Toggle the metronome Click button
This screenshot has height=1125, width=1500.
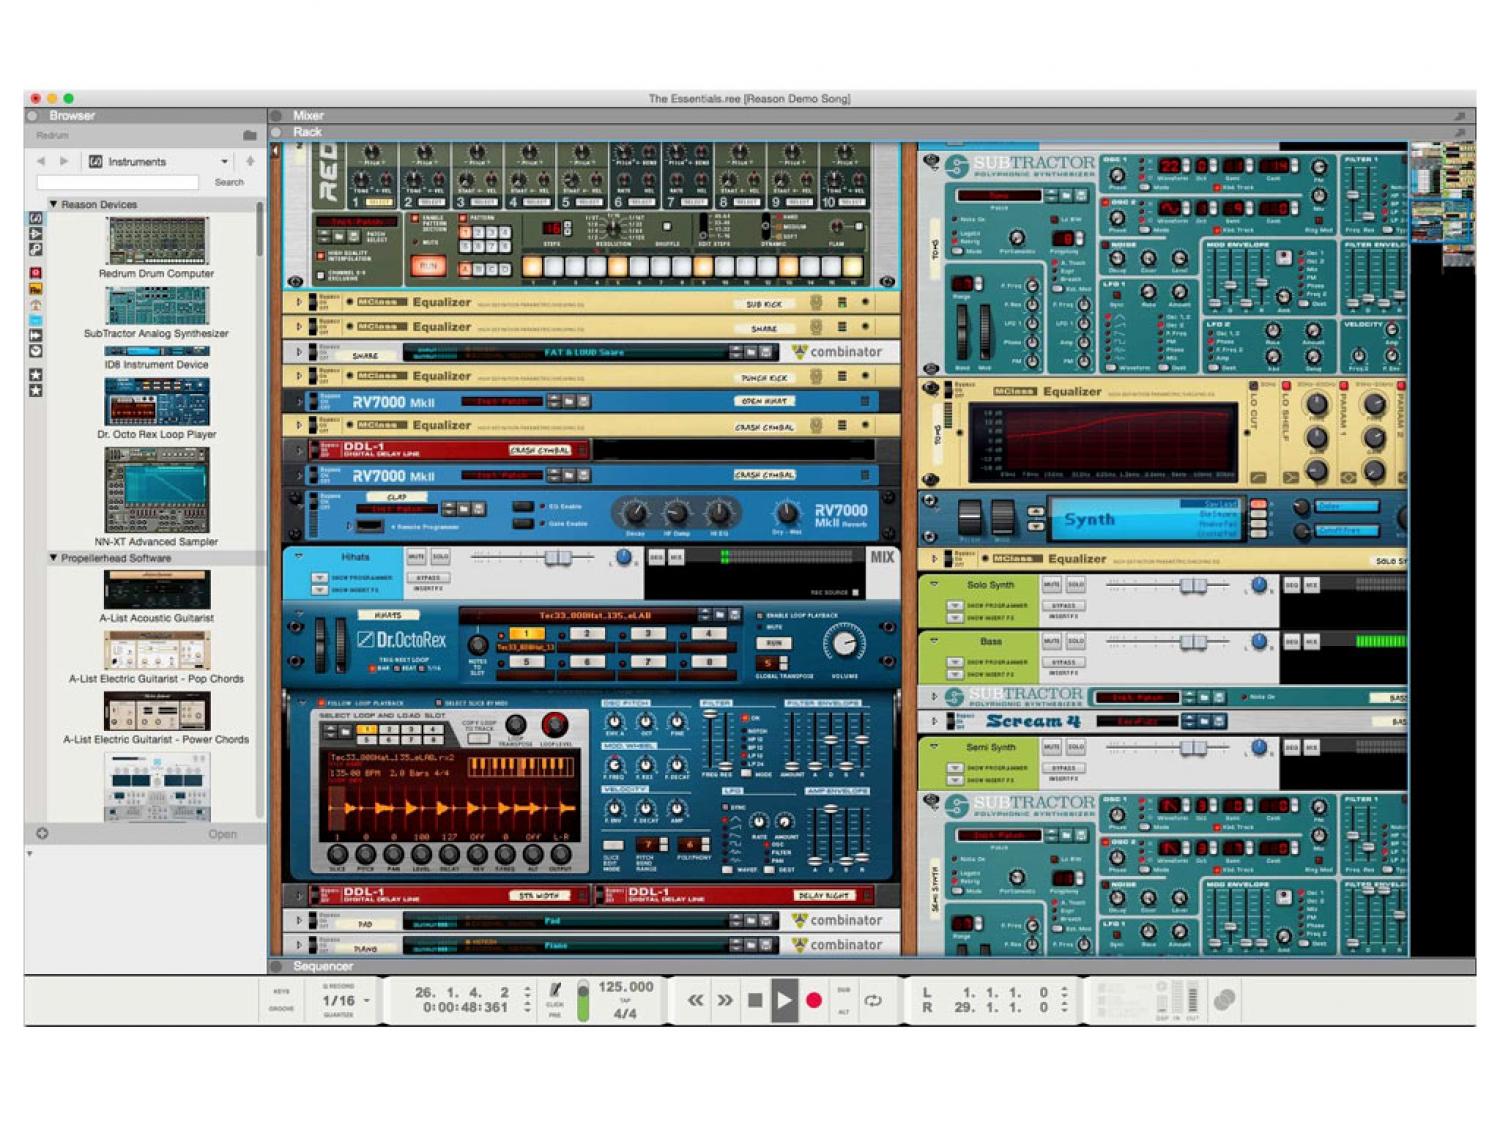(x=555, y=991)
